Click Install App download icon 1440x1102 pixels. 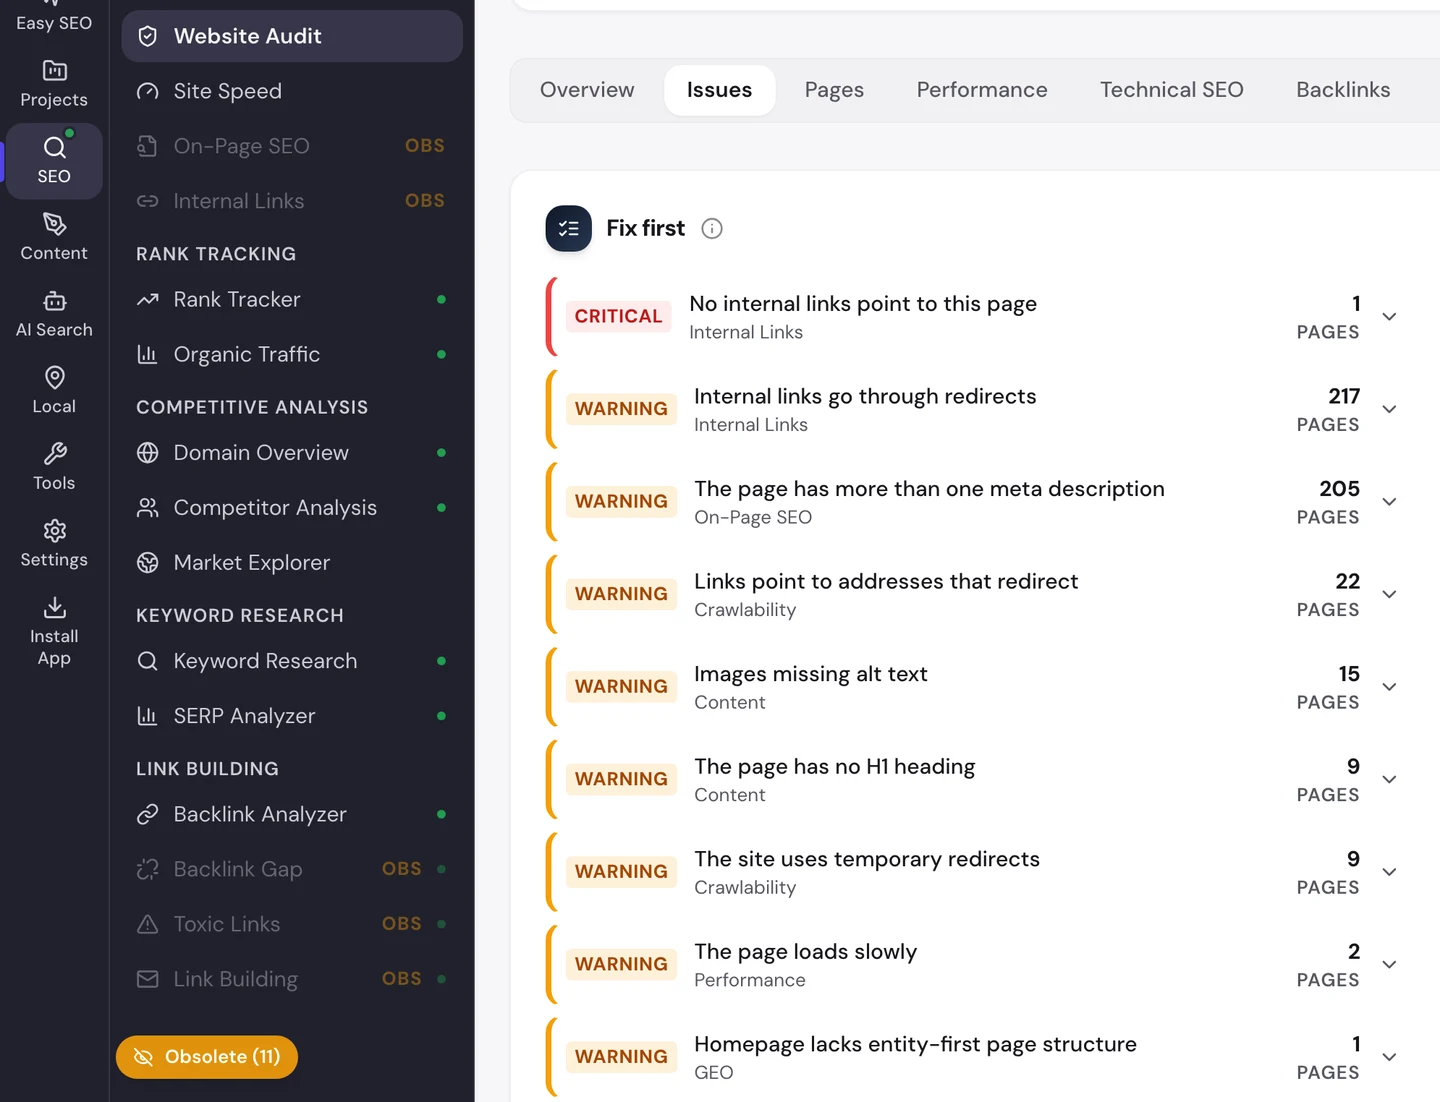(x=54, y=607)
